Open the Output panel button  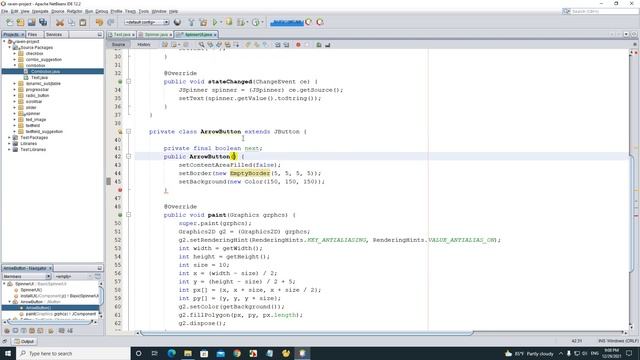(x=24, y=341)
